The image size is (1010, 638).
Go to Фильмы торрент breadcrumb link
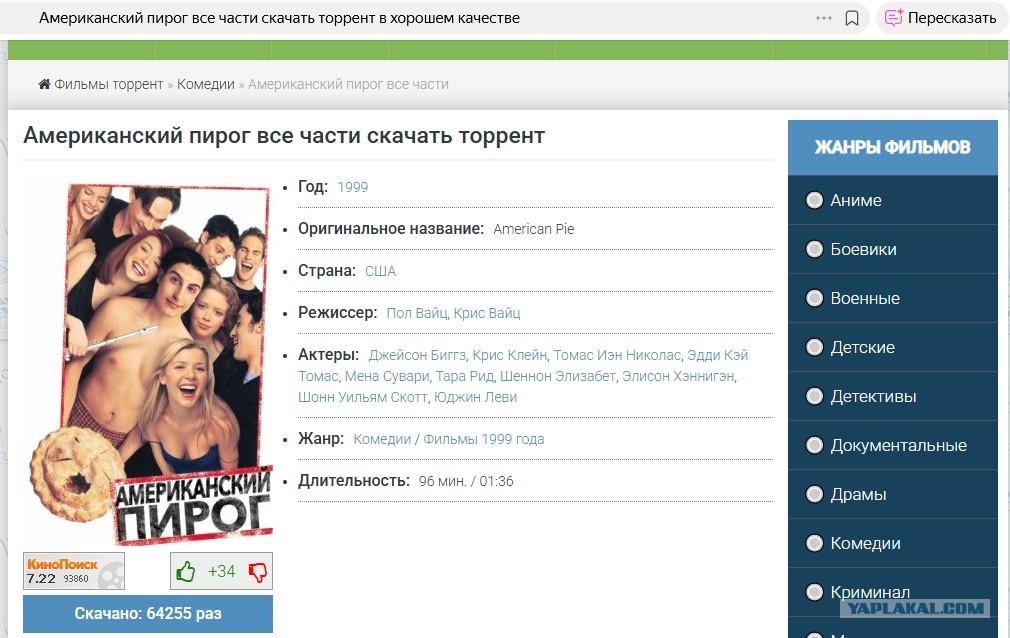coord(108,84)
